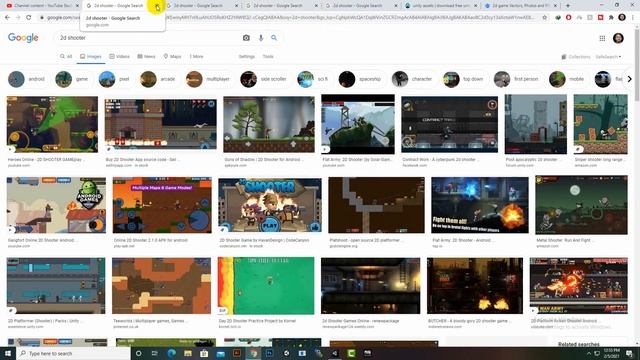Switch to the All results tab
Screen dimensions: 640x360
tap(66, 56)
